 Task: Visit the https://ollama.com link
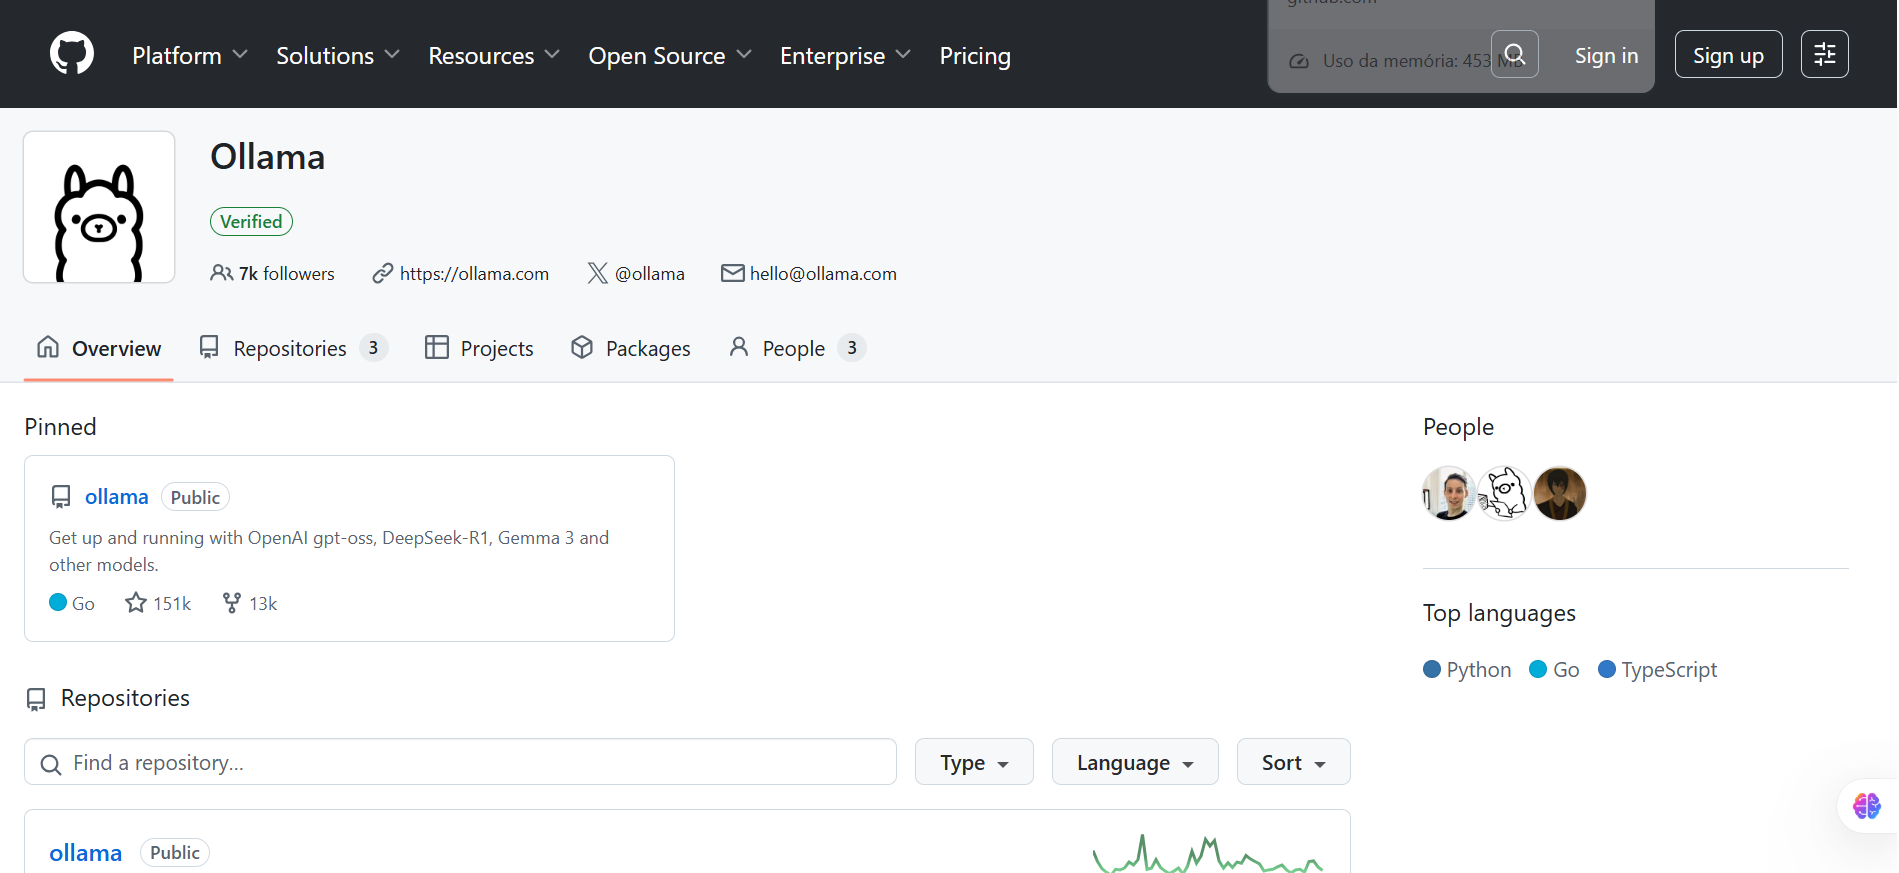point(474,273)
